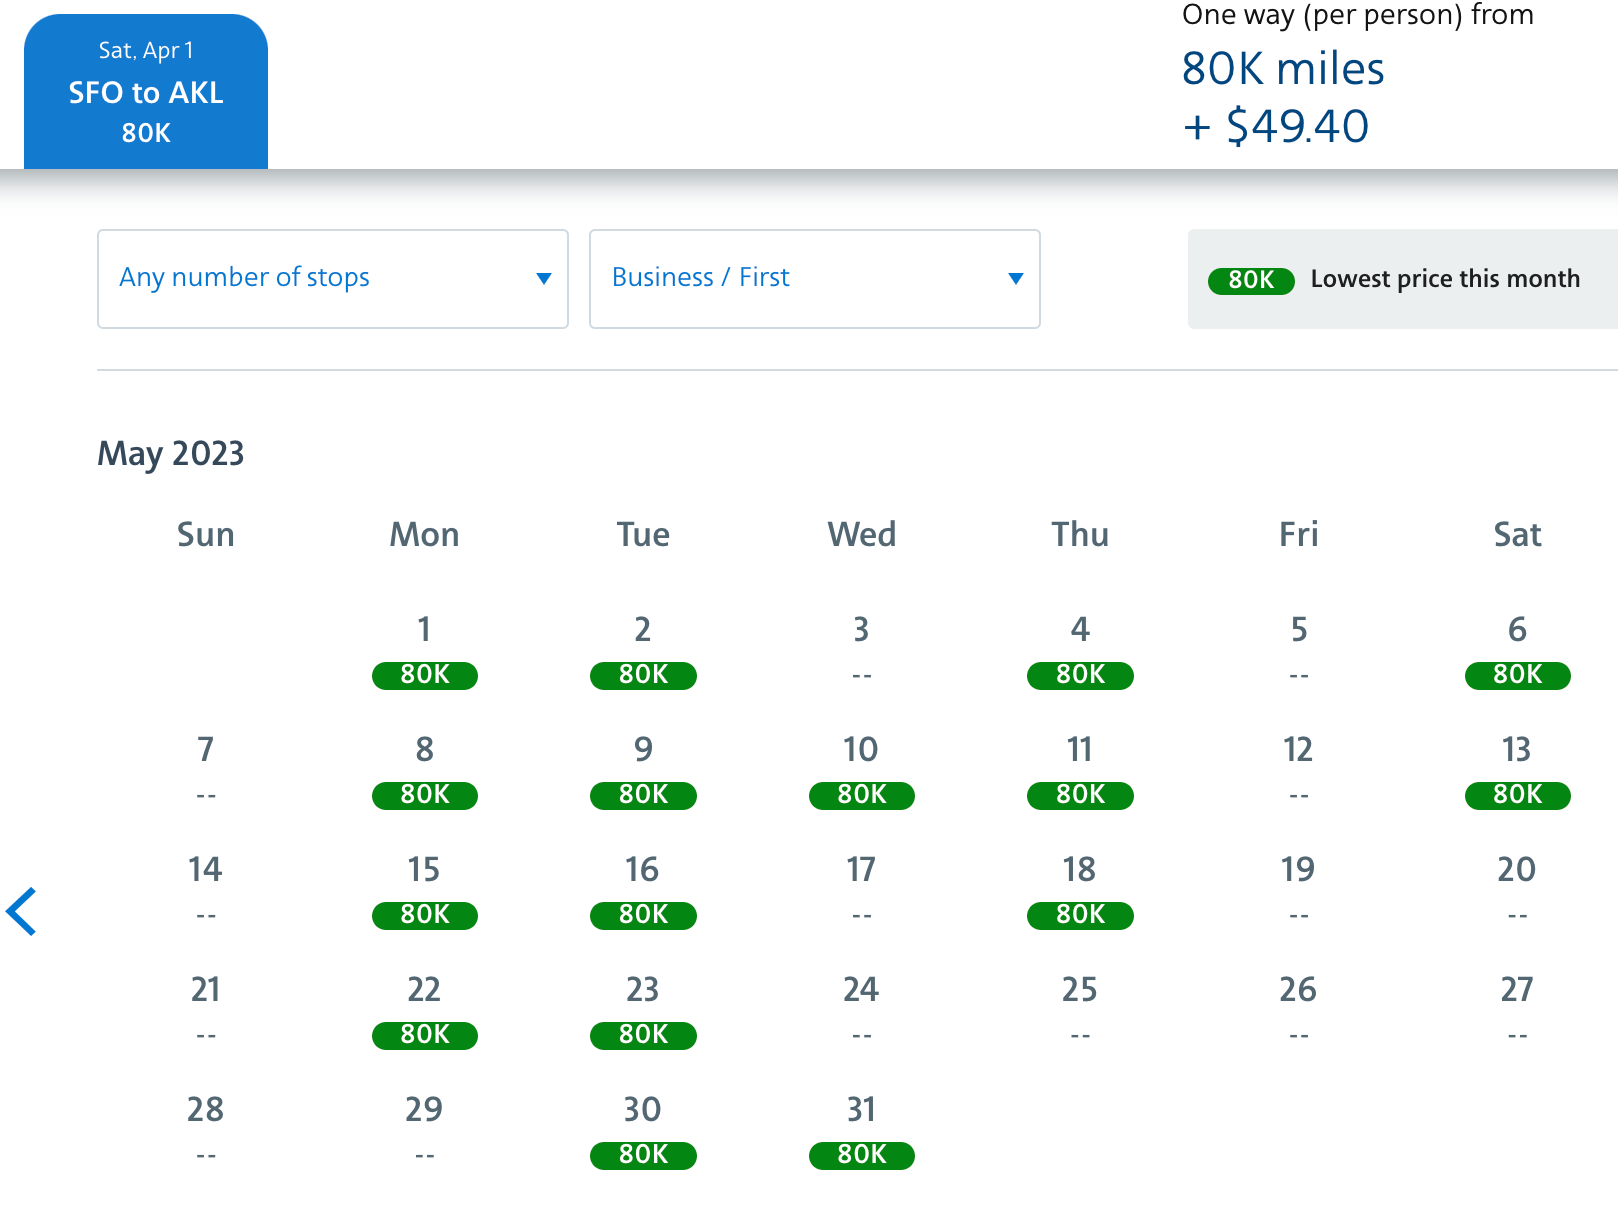
Task: Click the Lowest price this month legend badge
Action: click(x=1251, y=280)
